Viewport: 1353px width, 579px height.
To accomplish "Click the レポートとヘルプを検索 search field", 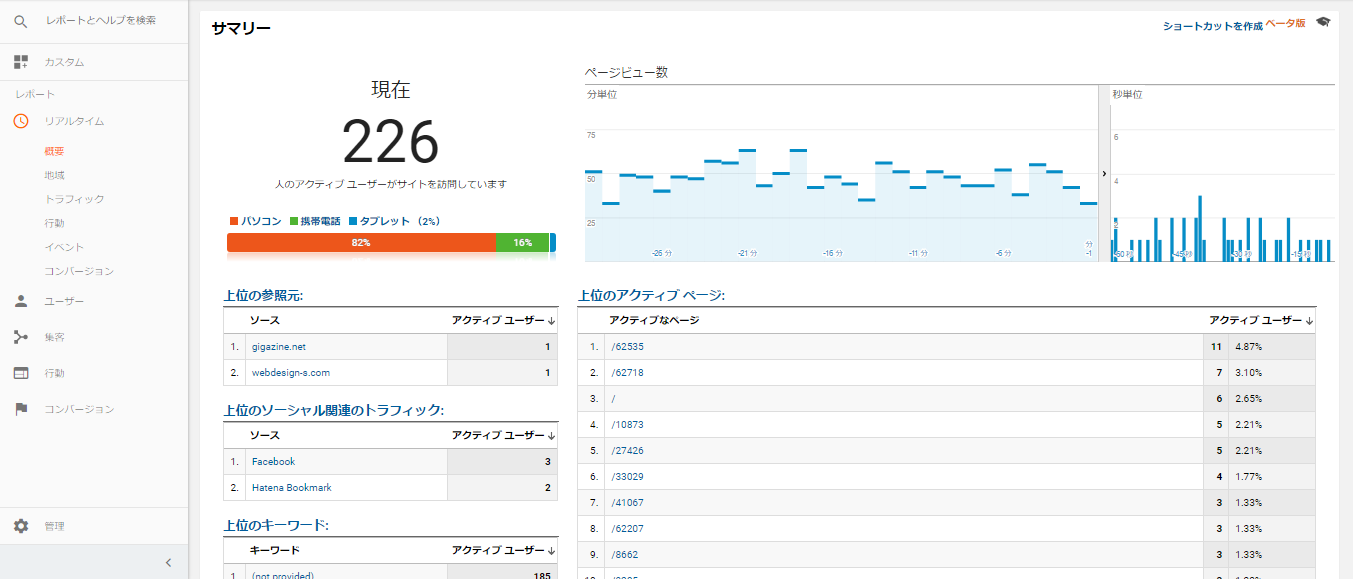I will (x=100, y=20).
